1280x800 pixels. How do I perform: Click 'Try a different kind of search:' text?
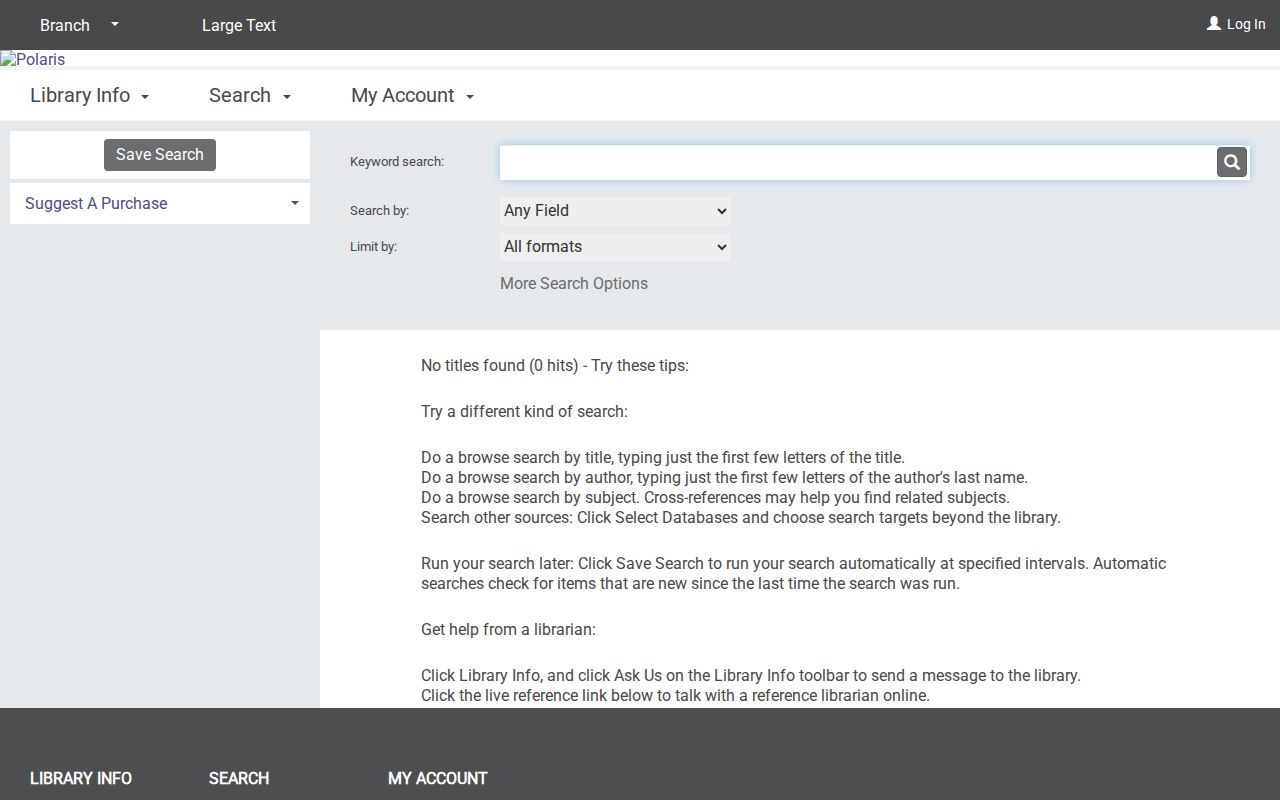[524, 412]
